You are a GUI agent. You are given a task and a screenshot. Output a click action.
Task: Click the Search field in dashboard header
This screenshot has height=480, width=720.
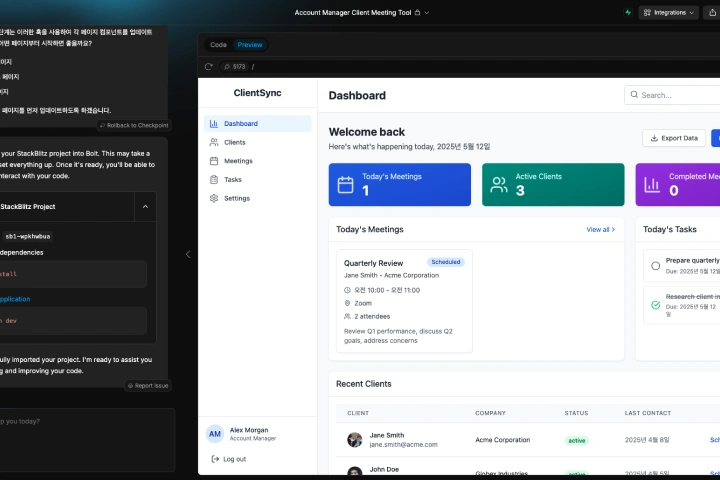672,95
